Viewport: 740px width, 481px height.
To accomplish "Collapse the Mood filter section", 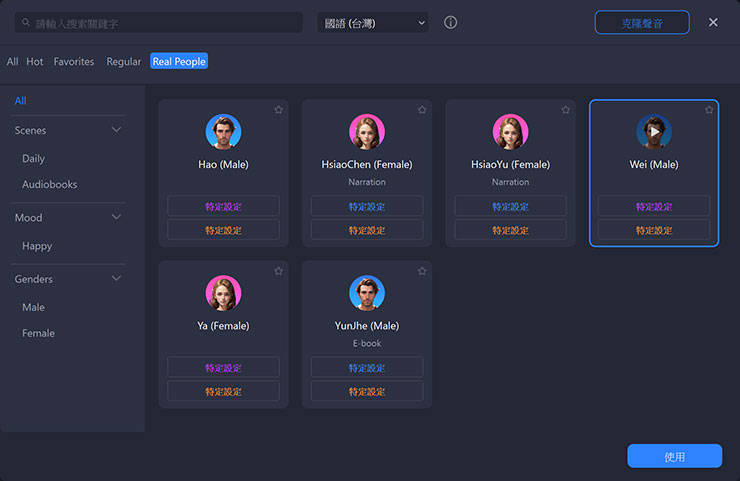I will tap(116, 217).
